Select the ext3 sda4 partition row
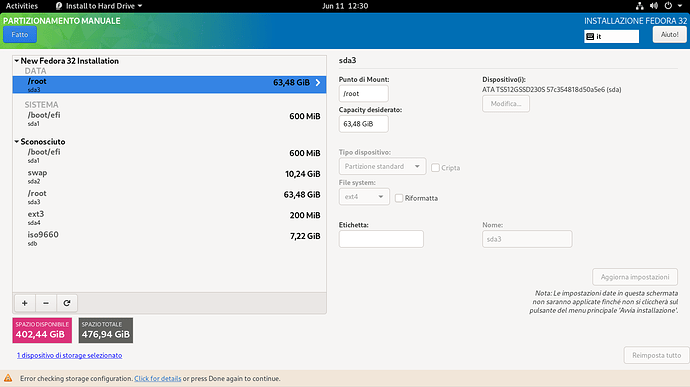Viewport: 690px width, 387px height. (169, 218)
